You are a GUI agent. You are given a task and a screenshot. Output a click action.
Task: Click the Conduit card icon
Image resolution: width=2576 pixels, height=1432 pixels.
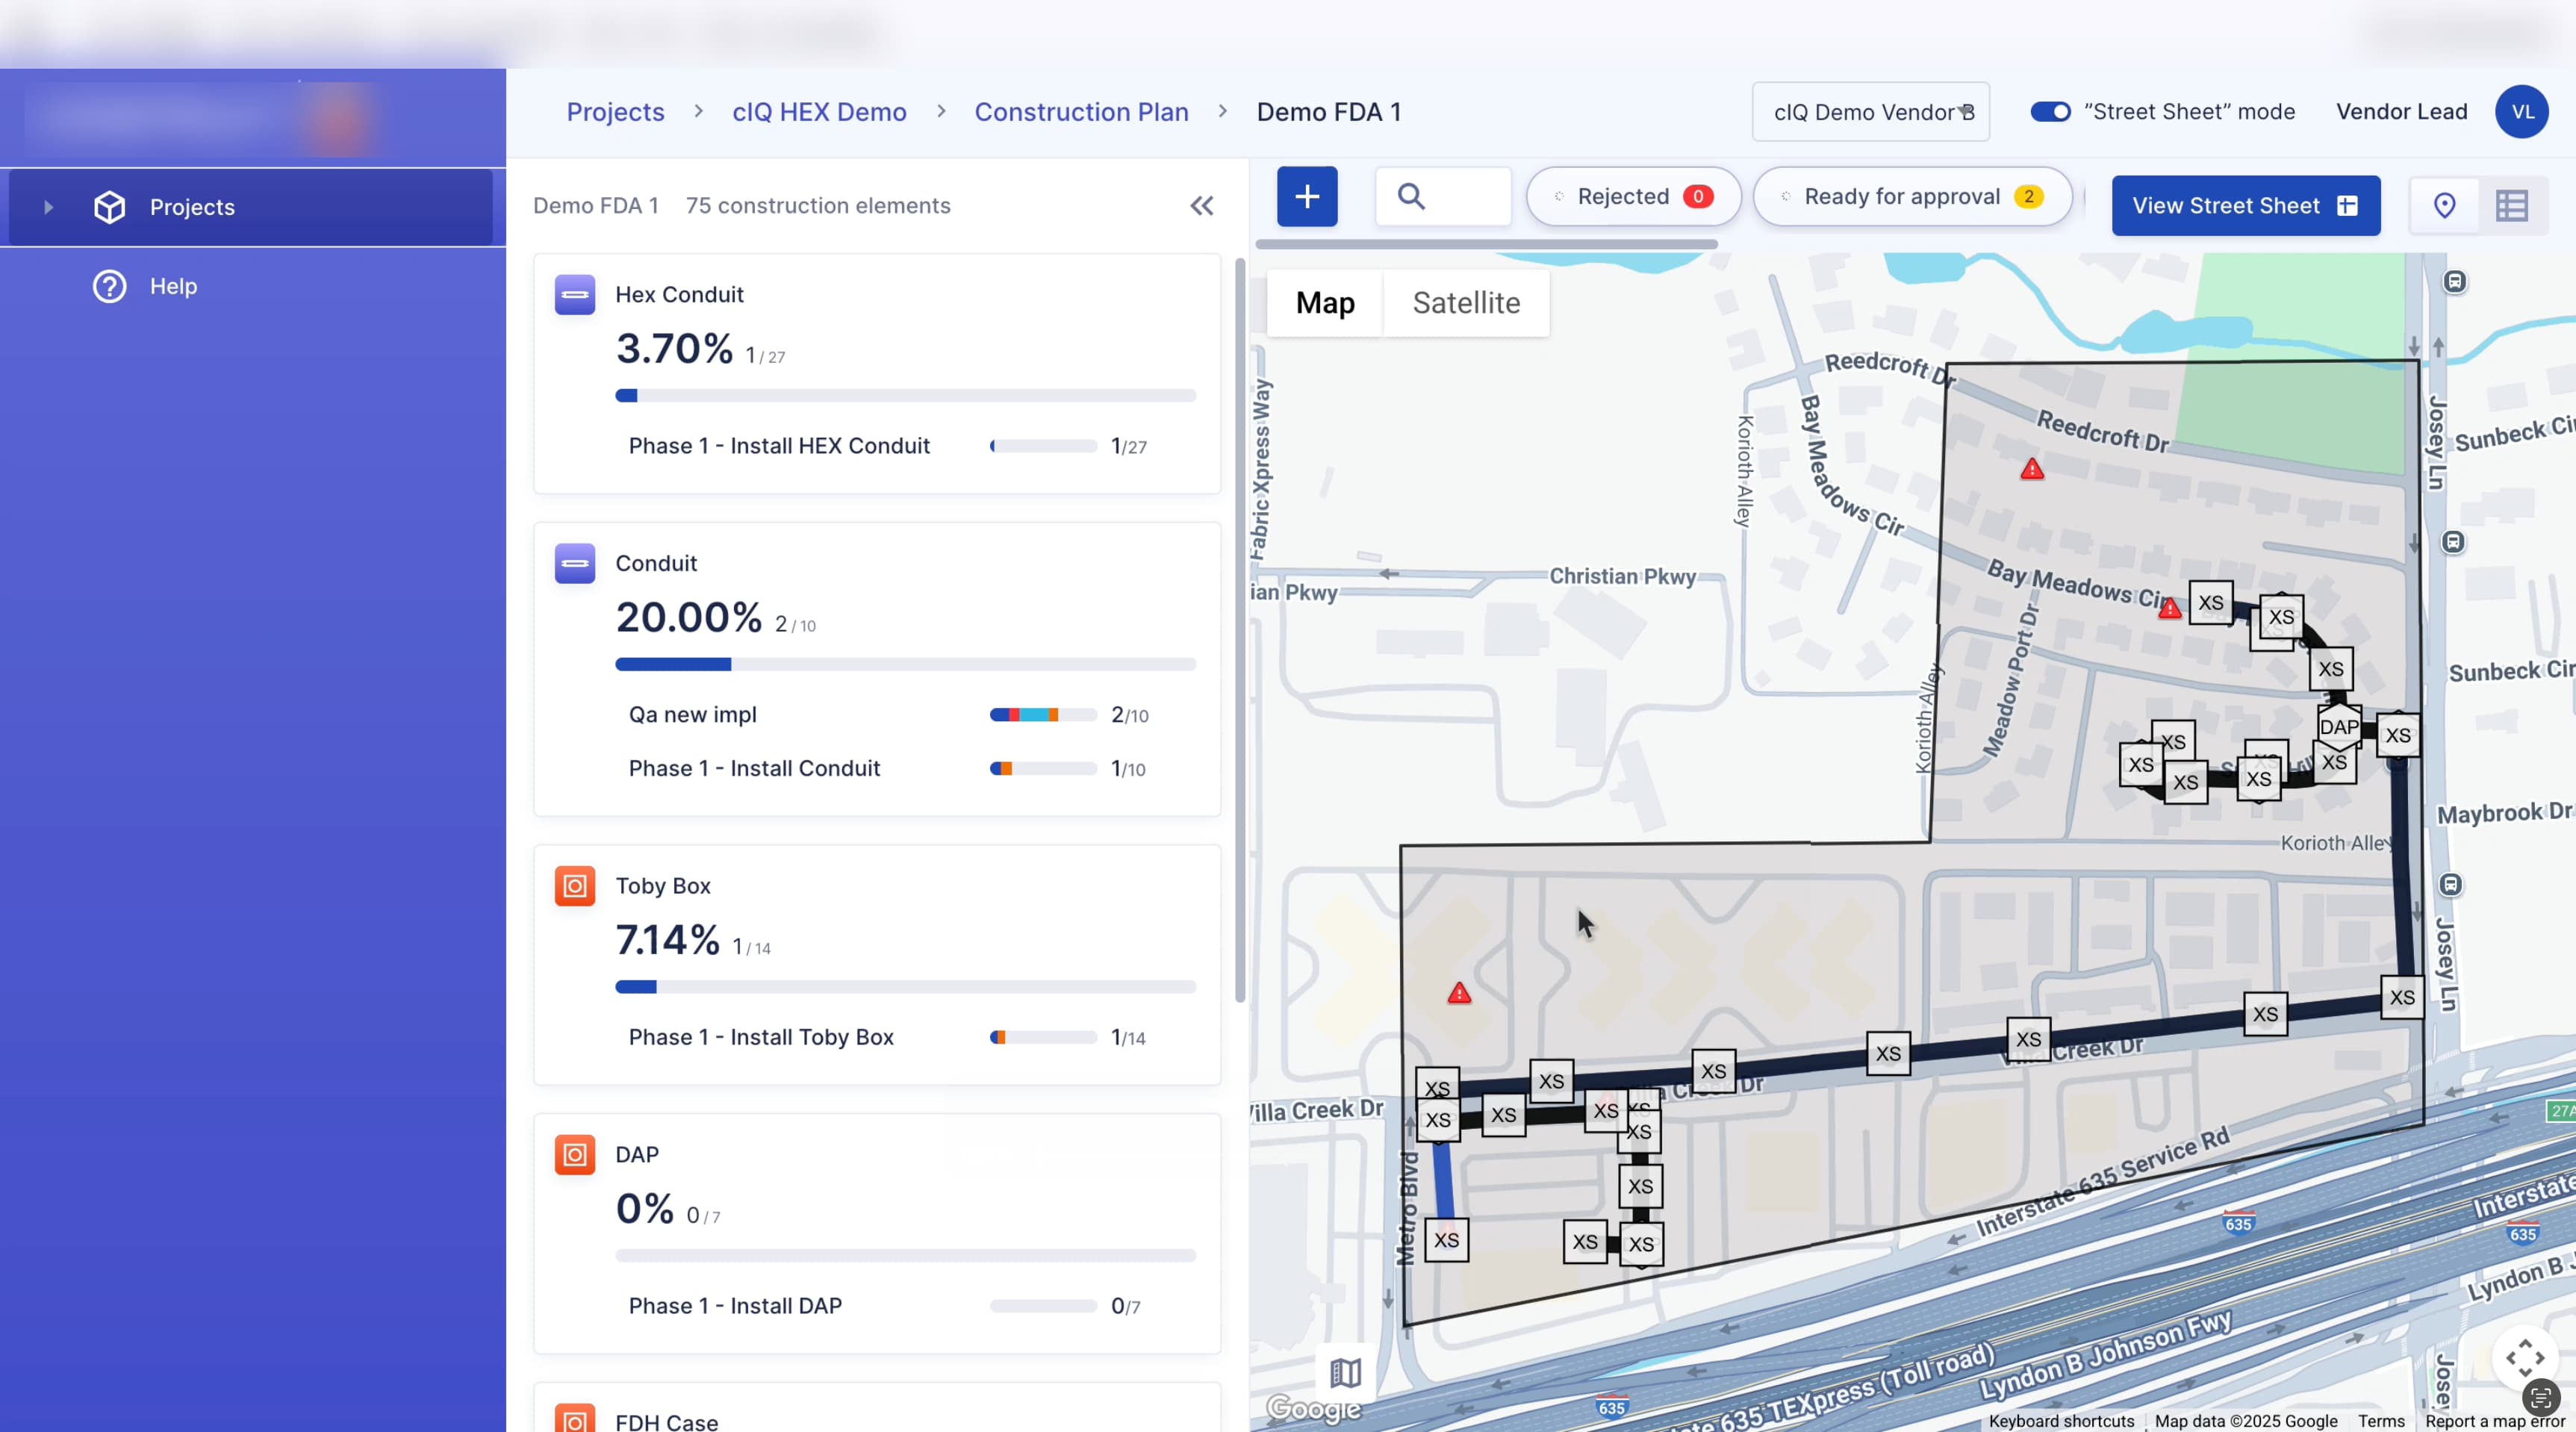(575, 564)
